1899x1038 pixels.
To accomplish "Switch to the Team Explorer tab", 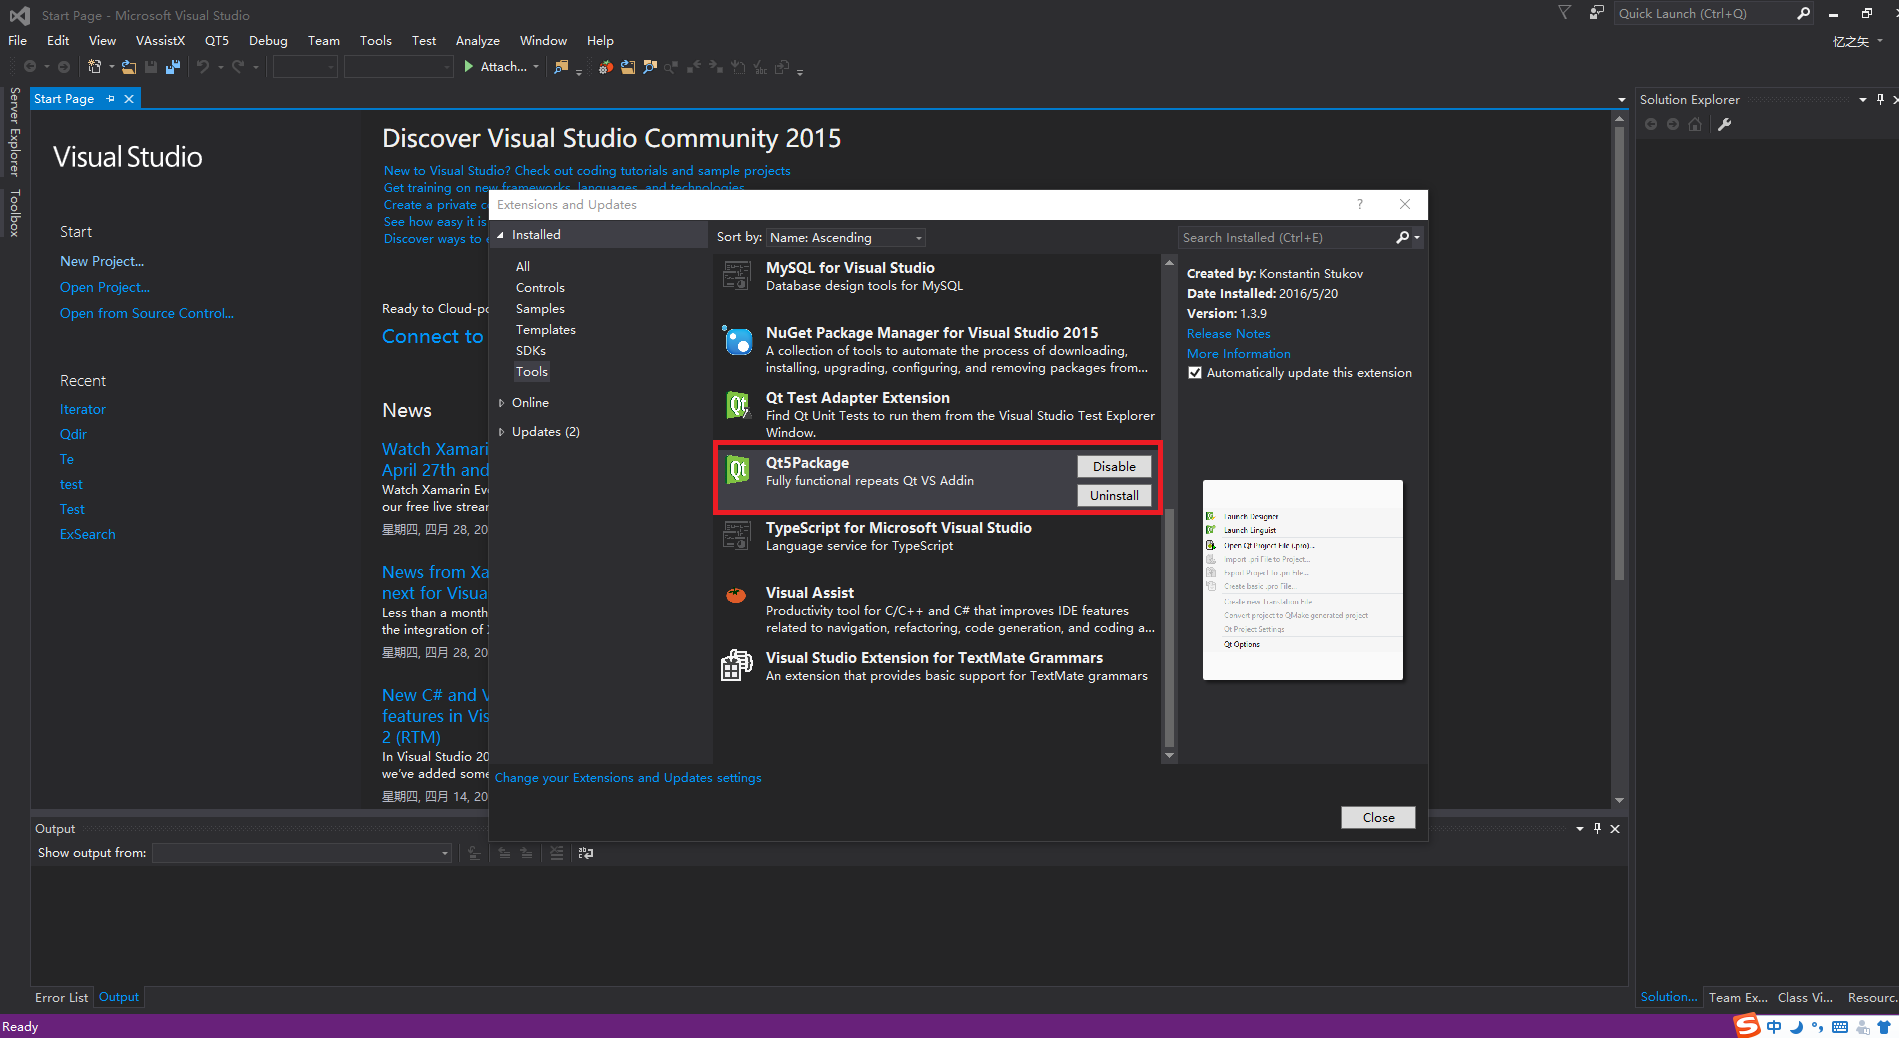I will [1738, 997].
